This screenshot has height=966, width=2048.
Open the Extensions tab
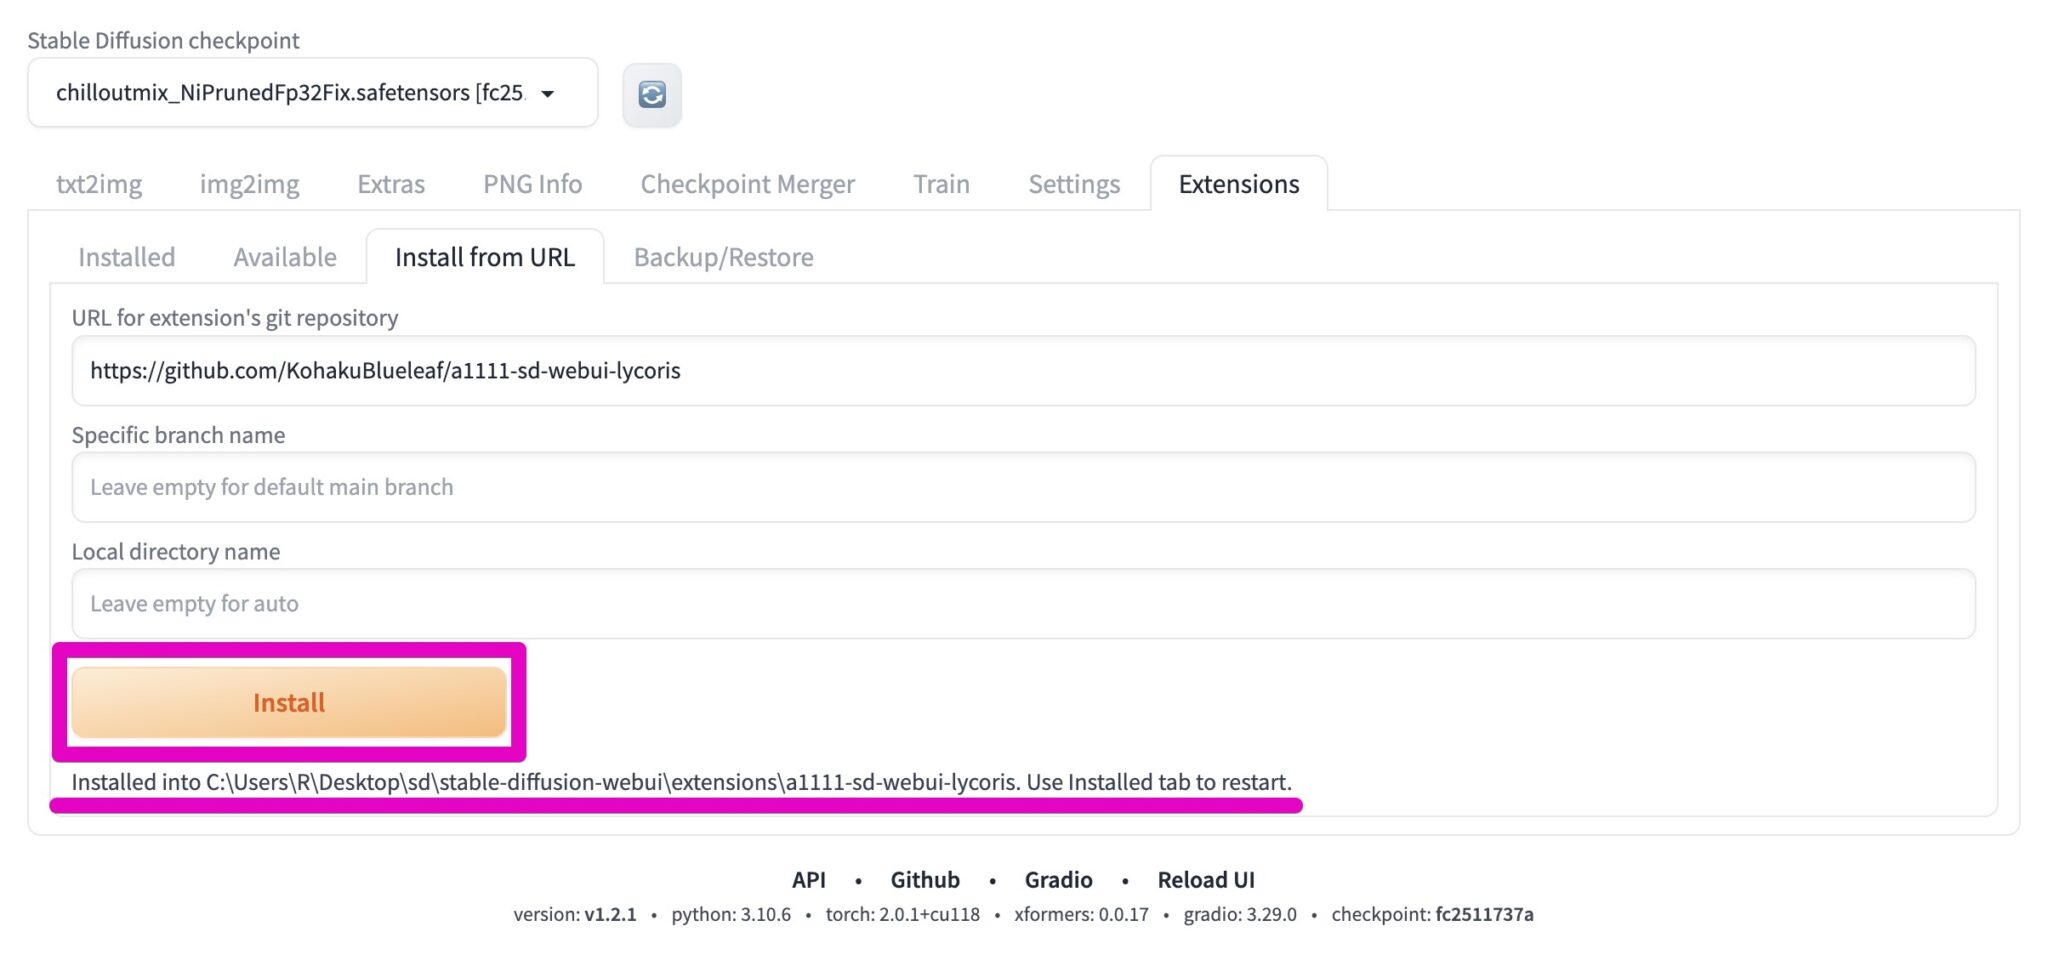point(1238,184)
